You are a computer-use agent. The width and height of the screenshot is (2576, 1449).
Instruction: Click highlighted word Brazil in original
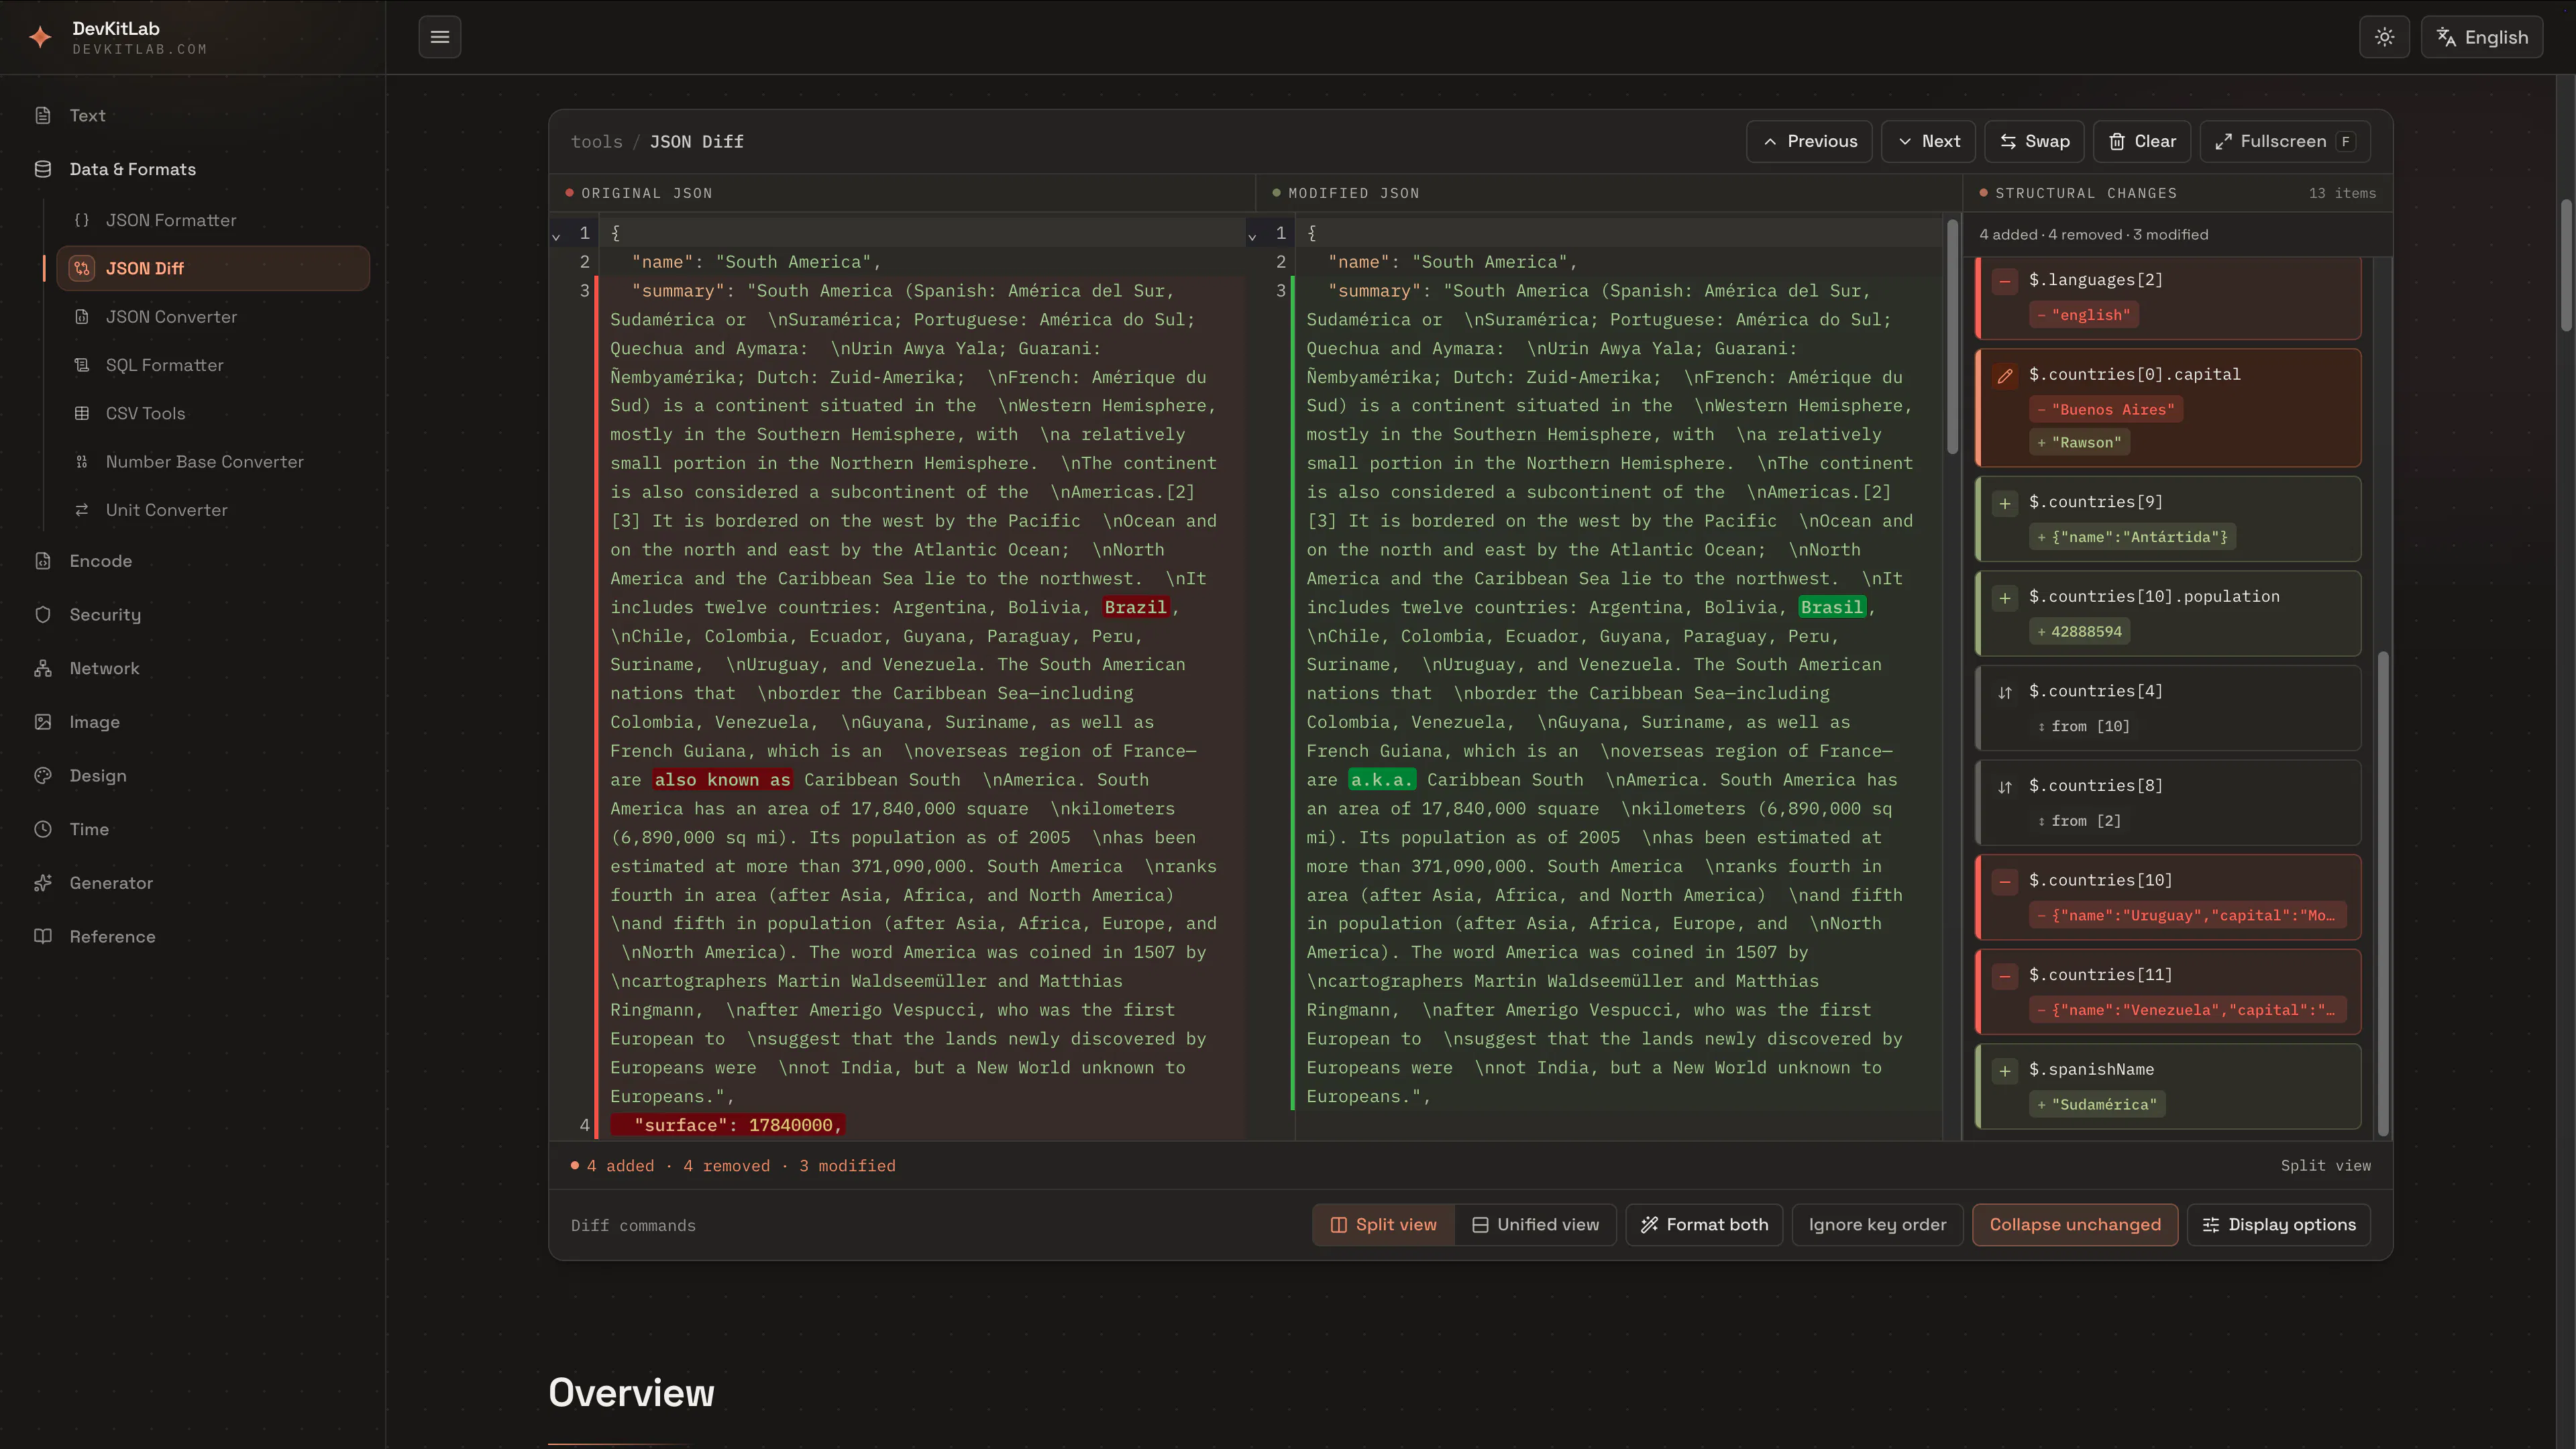[1135, 607]
